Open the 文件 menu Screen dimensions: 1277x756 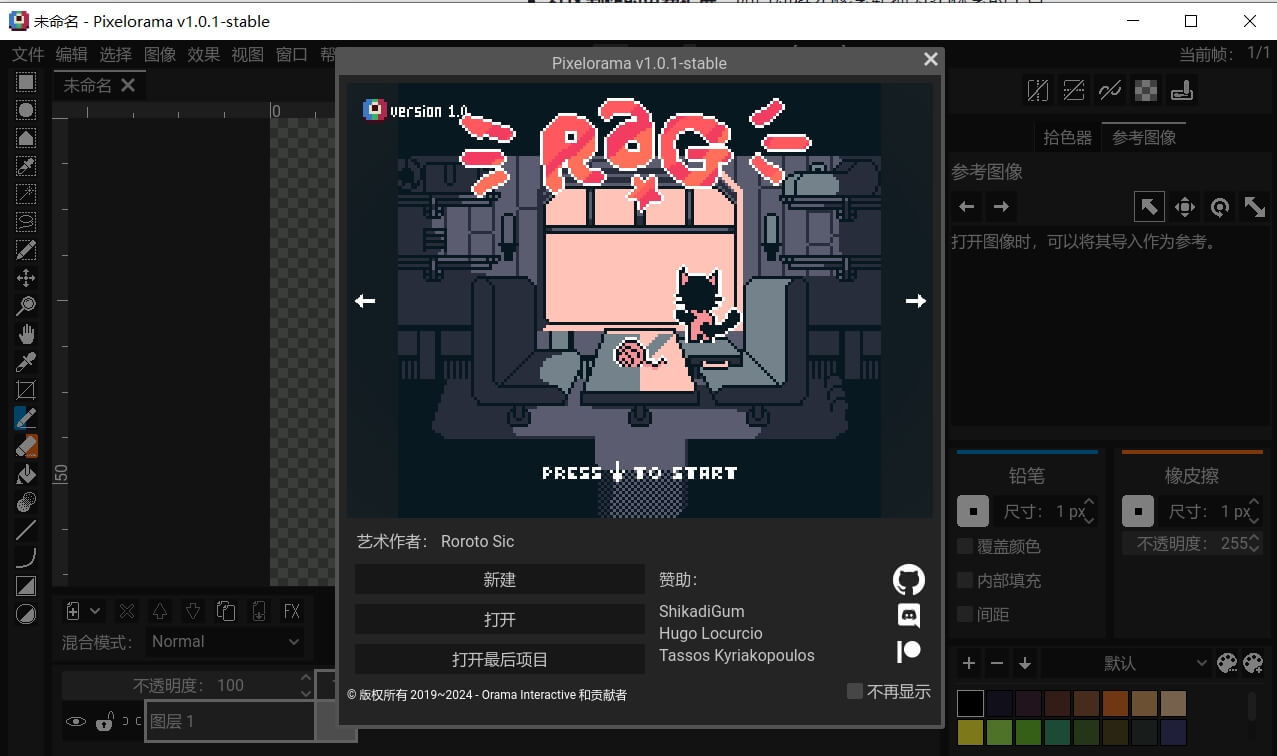(x=29, y=54)
